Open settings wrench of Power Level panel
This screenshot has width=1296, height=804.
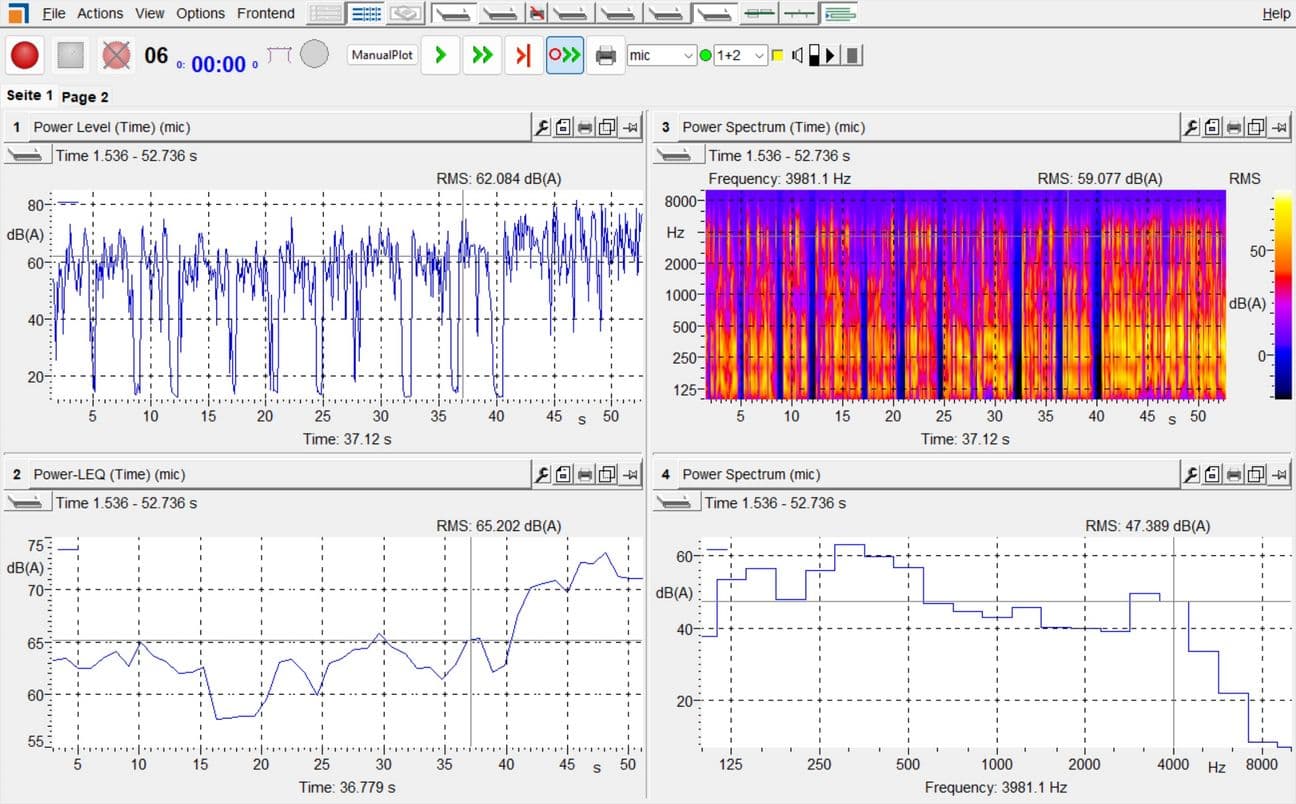tap(542, 127)
